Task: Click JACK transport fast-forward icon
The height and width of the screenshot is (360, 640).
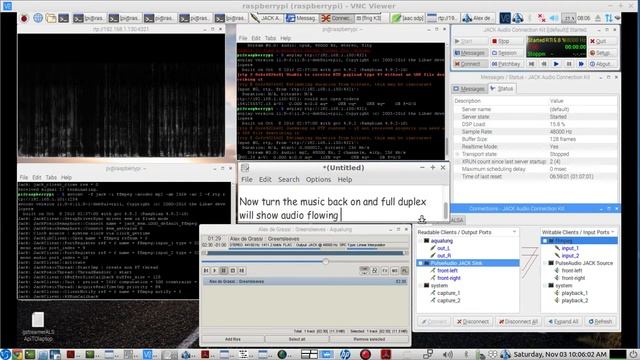Action: coord(581,64)
